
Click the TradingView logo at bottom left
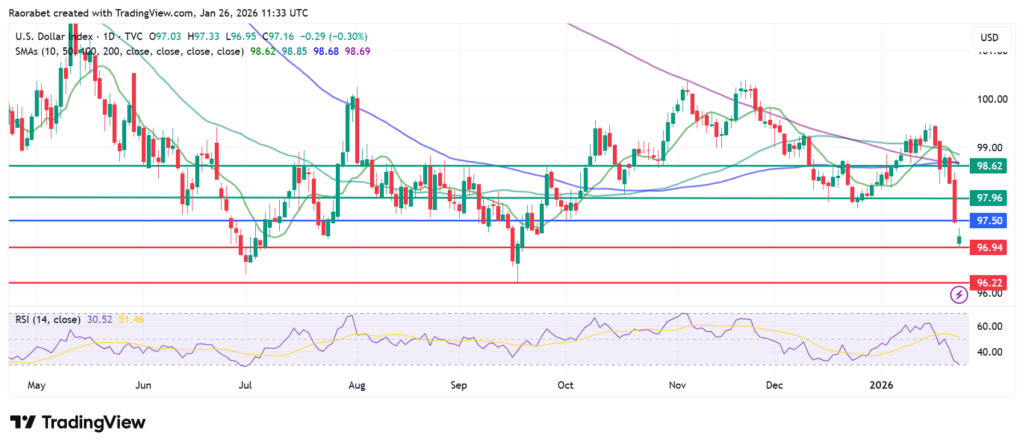pos(76,423)
